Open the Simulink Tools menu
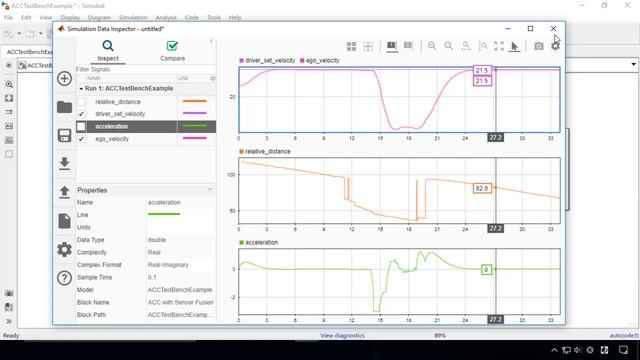The image size is (640, 360). pos(214,18)
